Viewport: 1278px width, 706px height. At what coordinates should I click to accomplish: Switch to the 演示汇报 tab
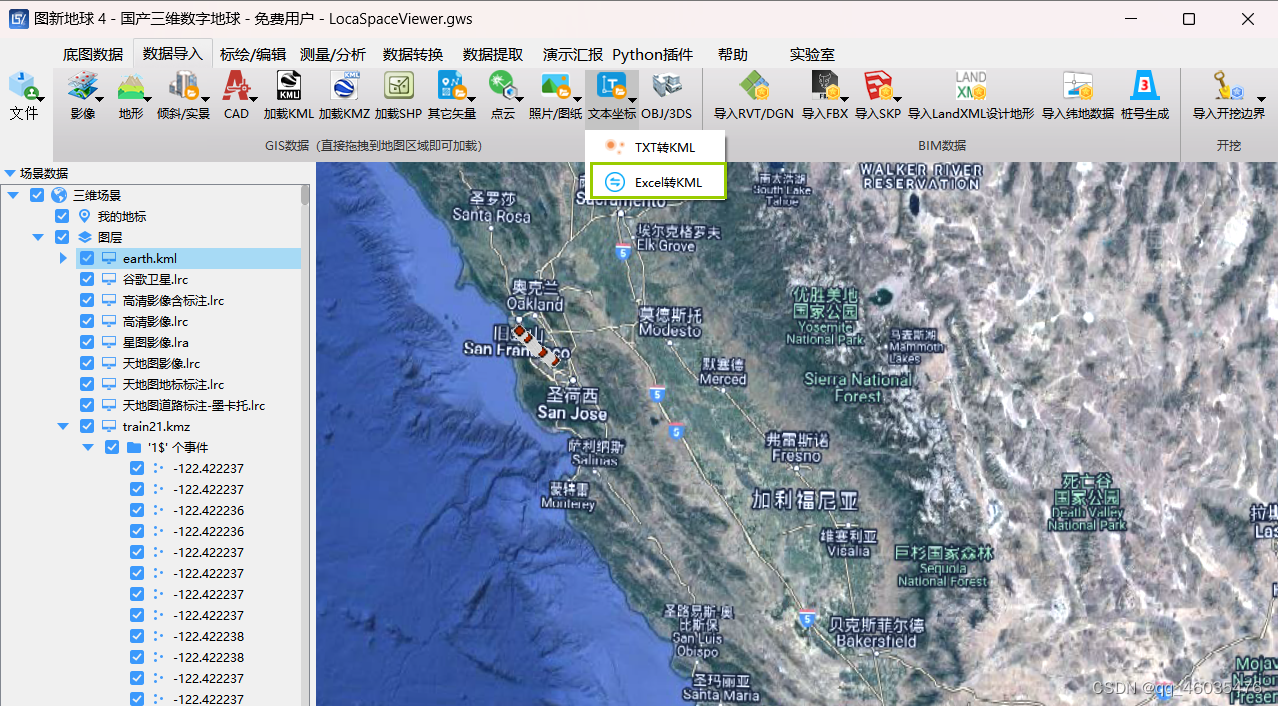(573, 54)
